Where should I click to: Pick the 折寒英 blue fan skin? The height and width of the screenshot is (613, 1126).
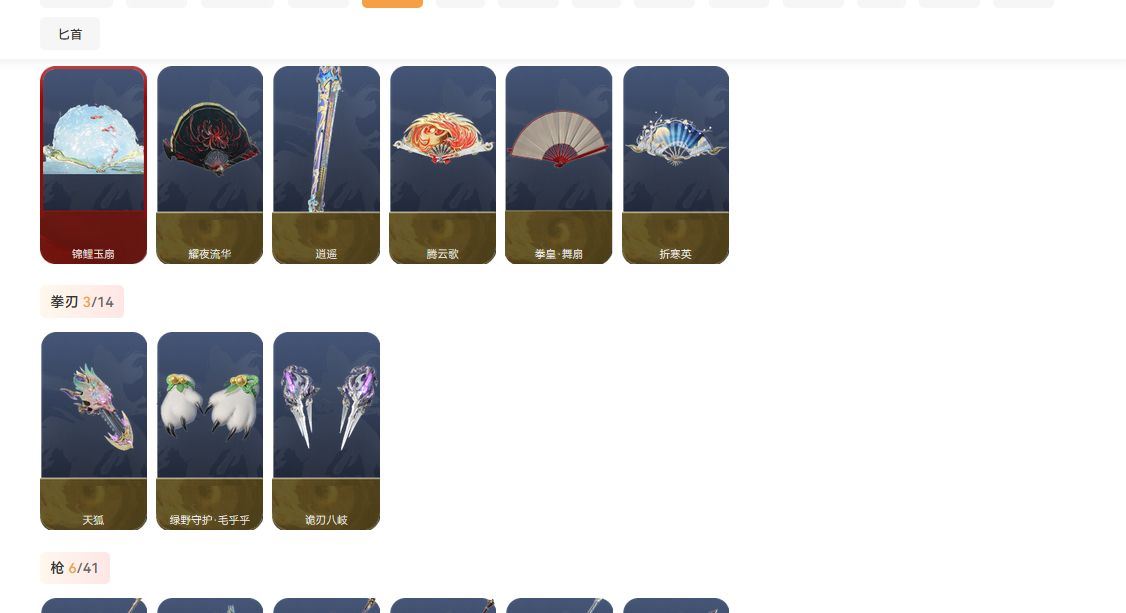676,165
